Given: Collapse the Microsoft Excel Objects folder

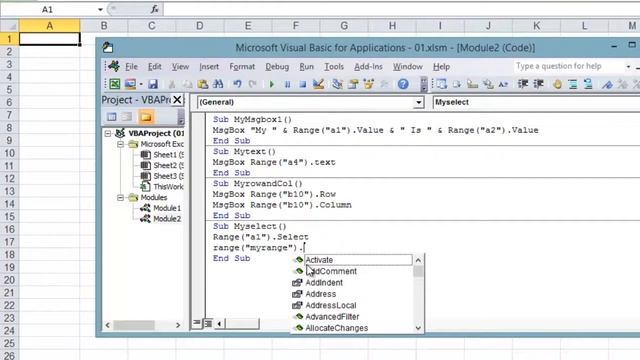Looking at the screenshot, I should tap(120, 144).
